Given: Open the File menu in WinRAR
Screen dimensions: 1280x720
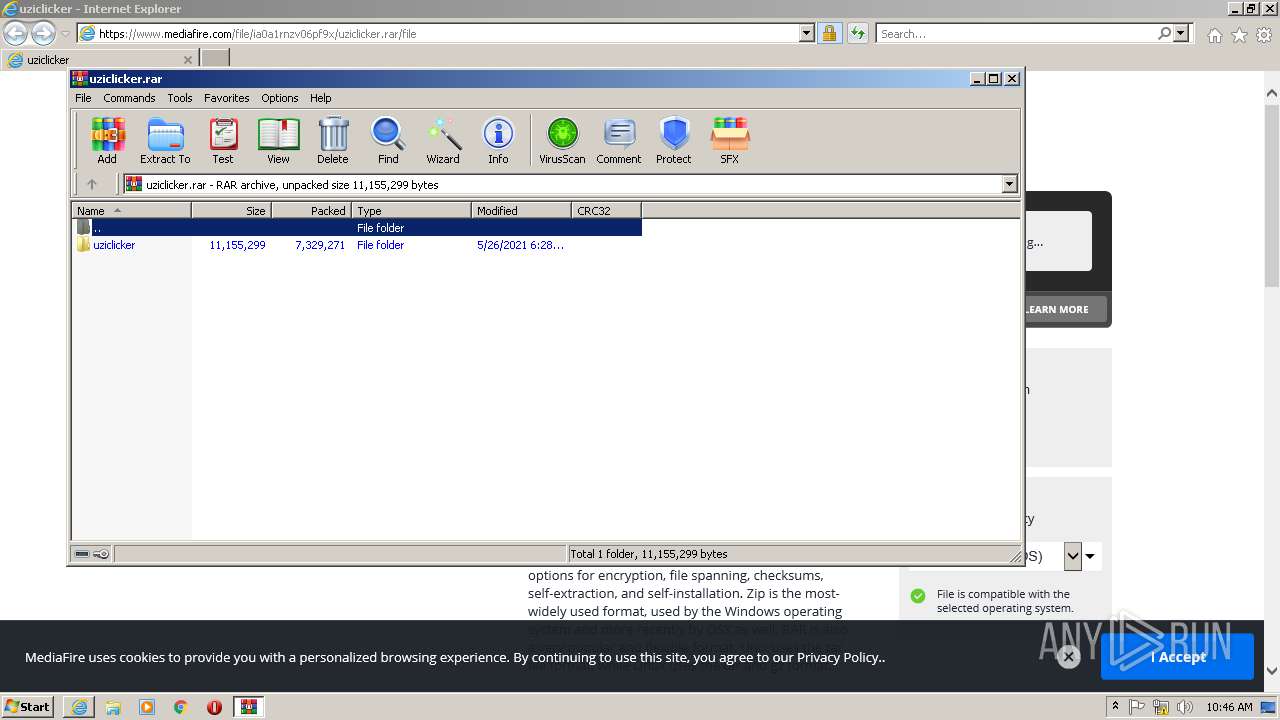Looking at the screenshot, I should [x=83, y=98].
